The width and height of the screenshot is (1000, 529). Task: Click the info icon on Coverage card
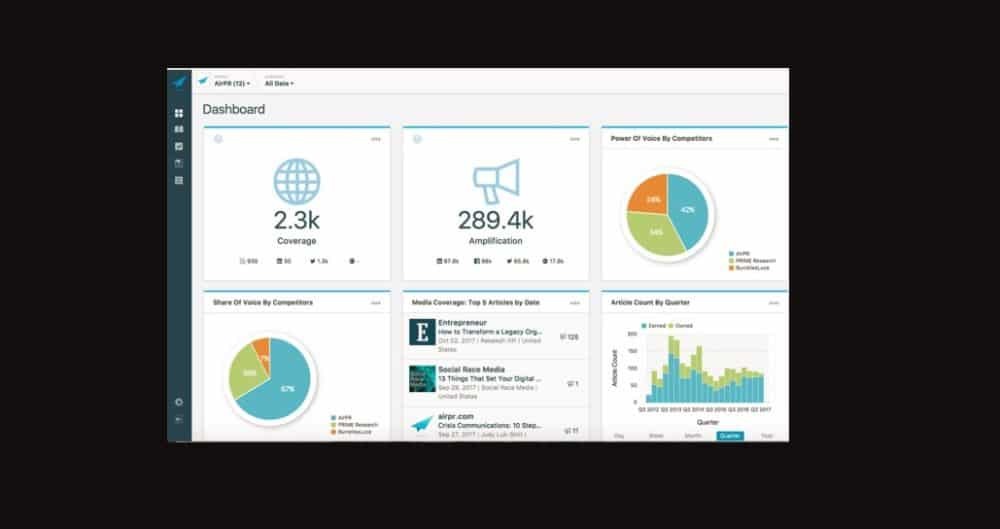point(218,139)
